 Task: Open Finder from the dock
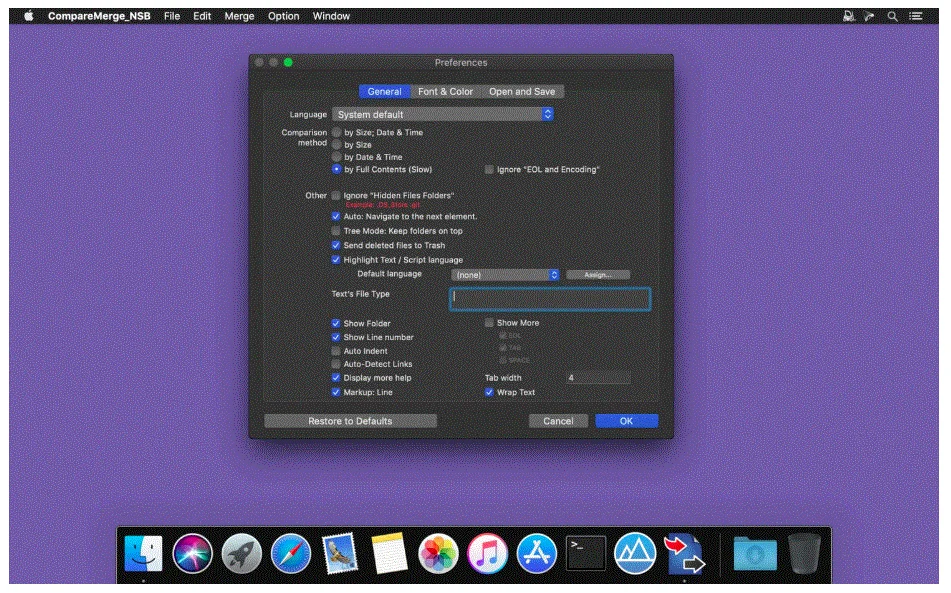tap(143, 554)
